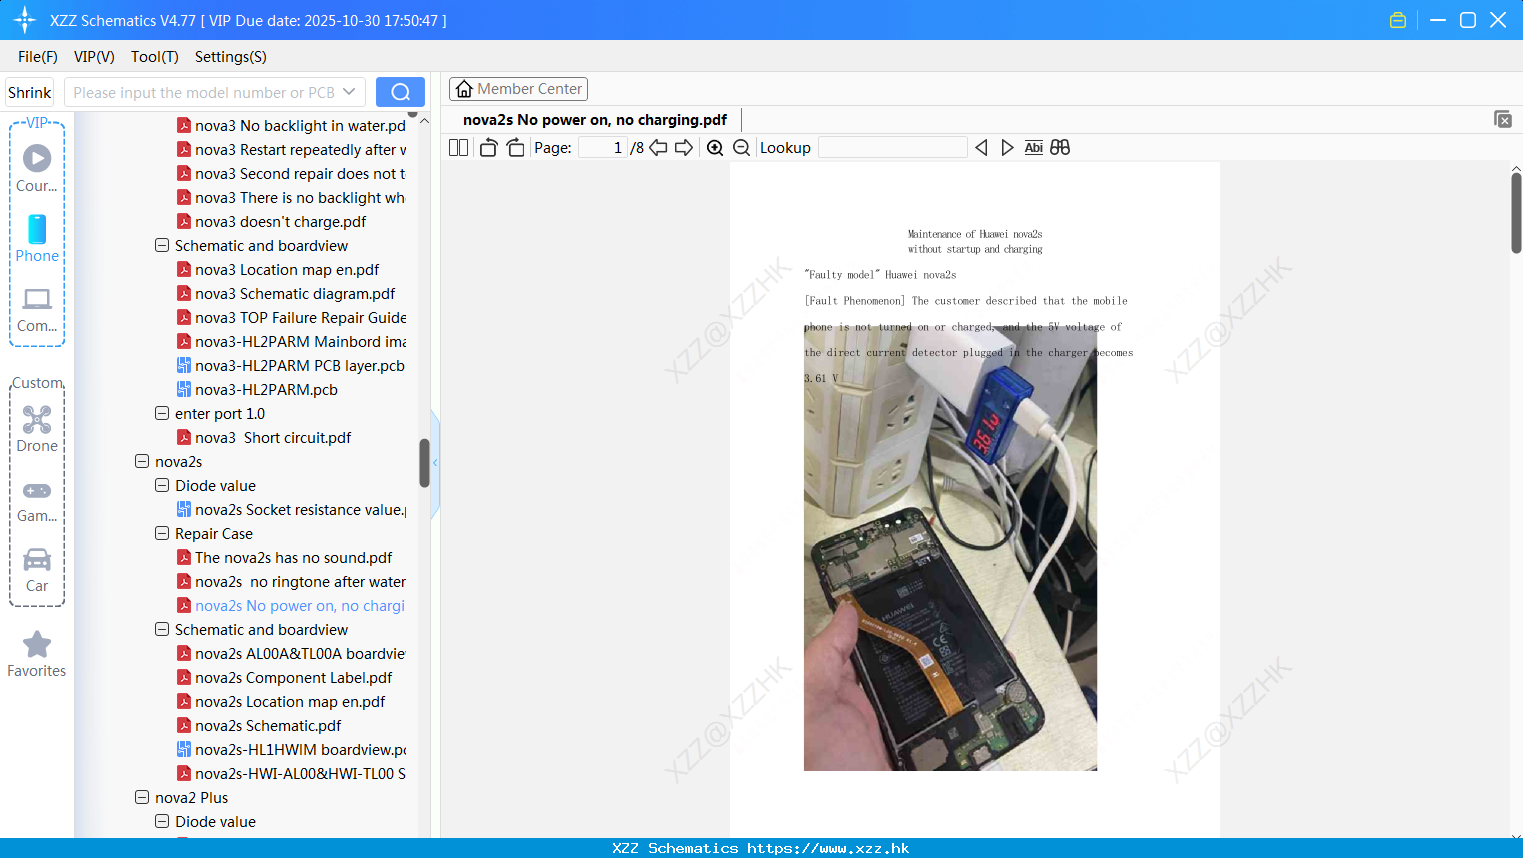Viewport: 1523px width, 858px height.
Task: Select the Phone category
Action: coord(37,238)
